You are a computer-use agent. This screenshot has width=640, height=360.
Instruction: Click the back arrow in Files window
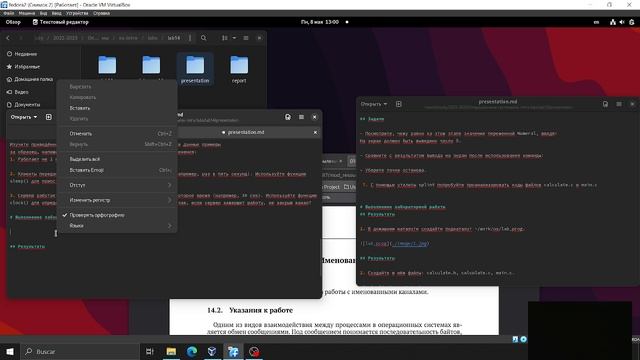pos(8,38)
